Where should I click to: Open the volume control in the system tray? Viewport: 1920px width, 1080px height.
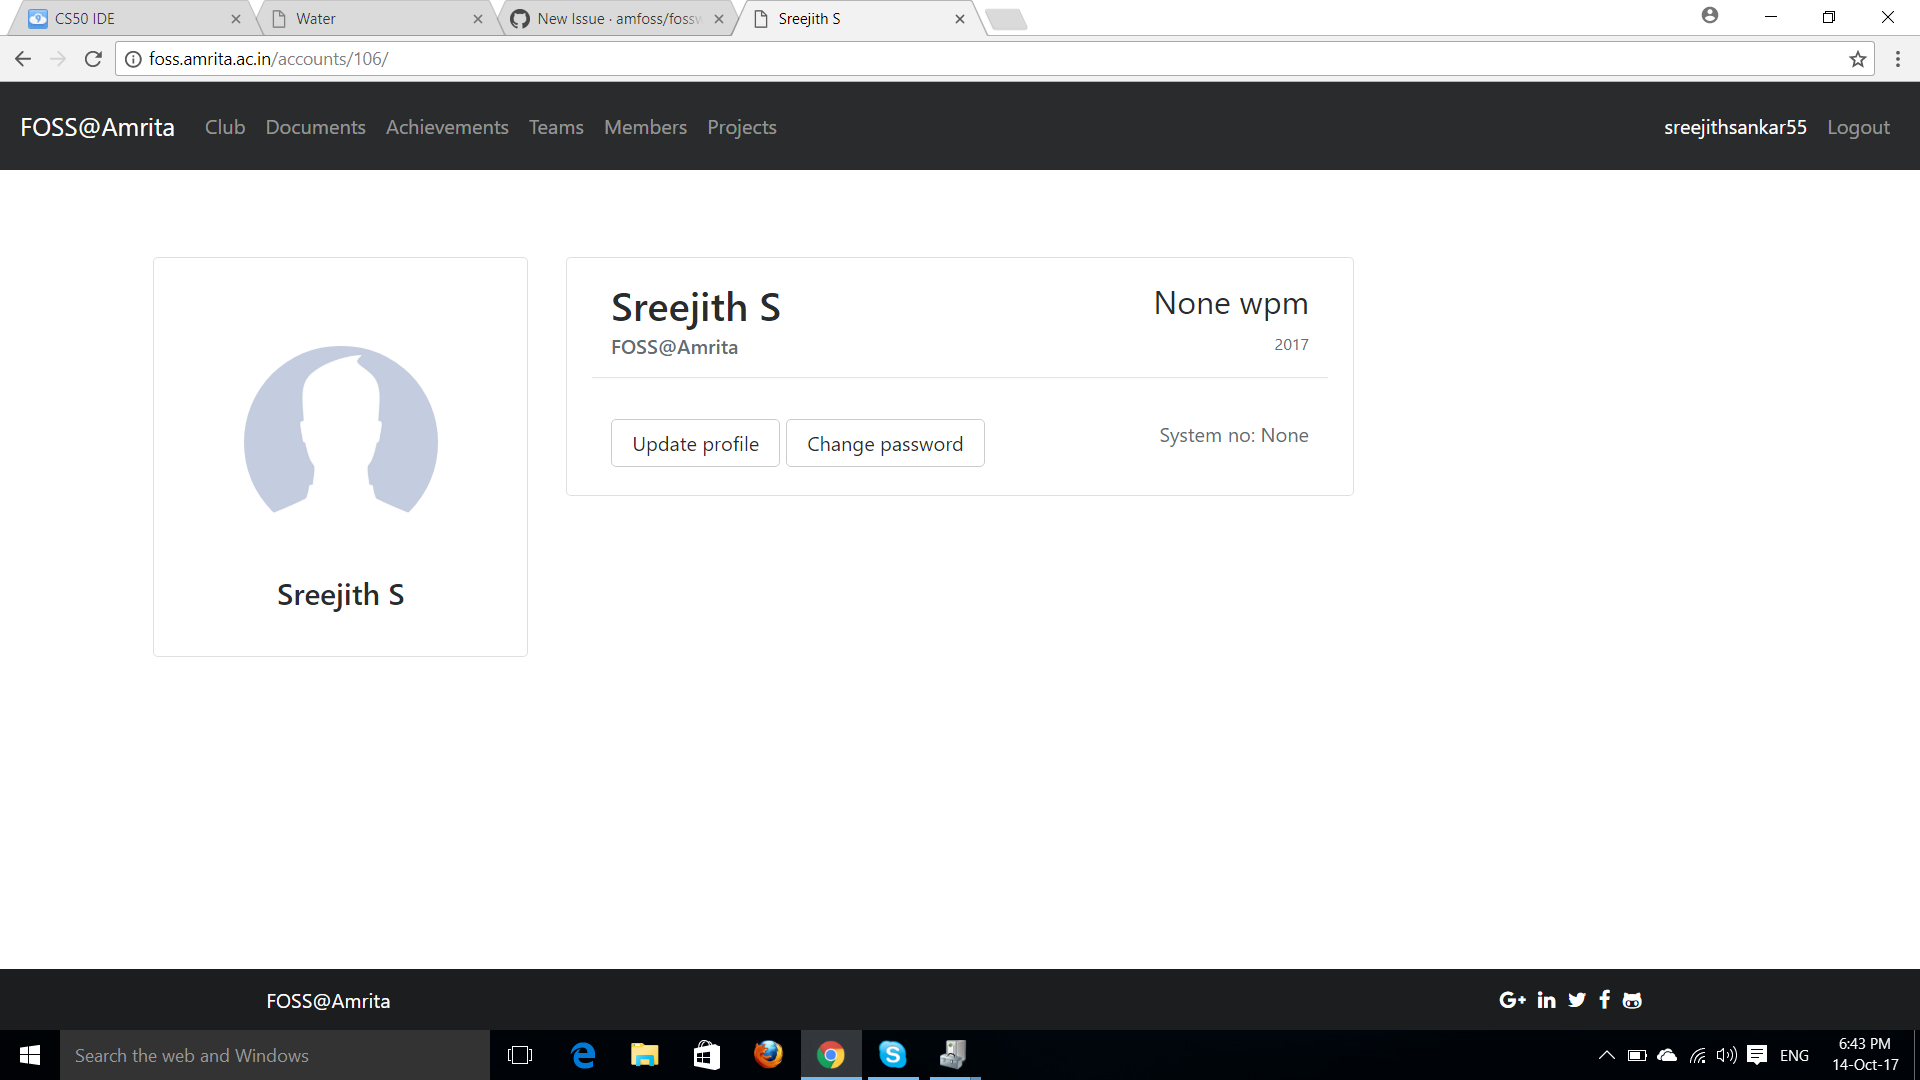(x=1727, y=1055)
